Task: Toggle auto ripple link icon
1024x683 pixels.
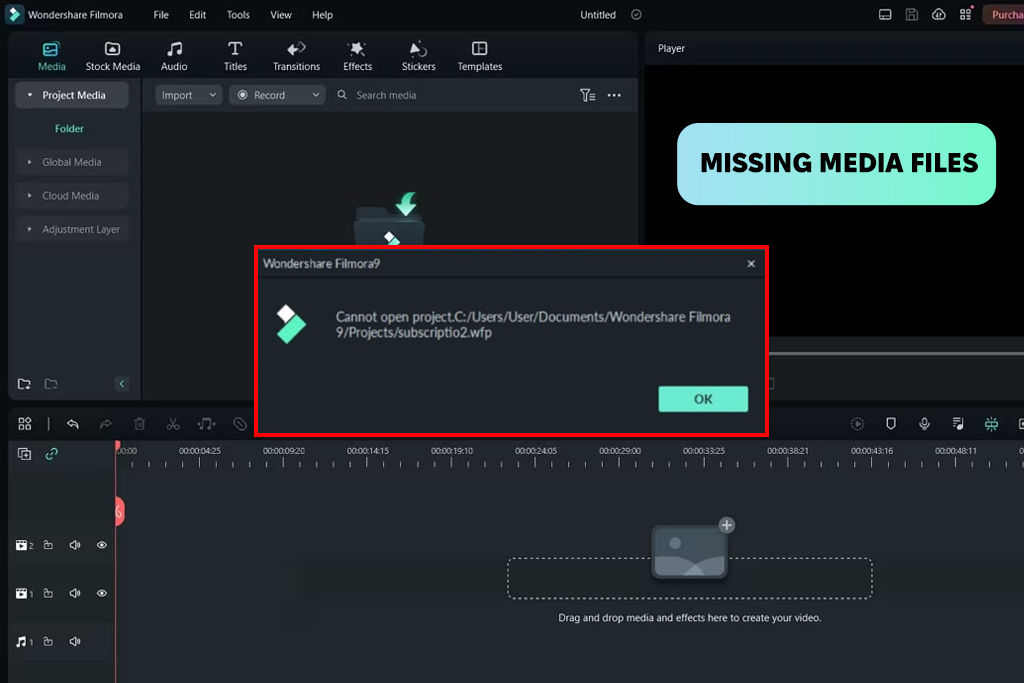Action: tap(52, 454)
